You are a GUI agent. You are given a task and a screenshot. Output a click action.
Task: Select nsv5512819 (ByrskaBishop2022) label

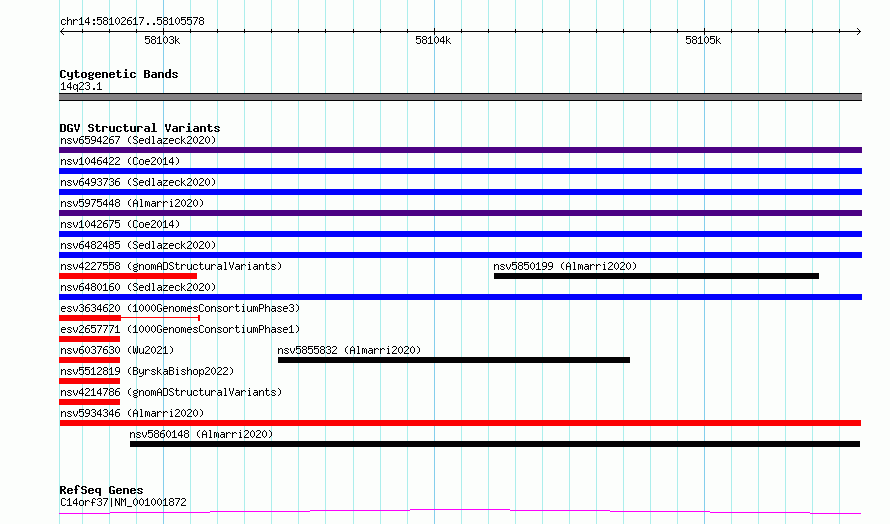147,371
